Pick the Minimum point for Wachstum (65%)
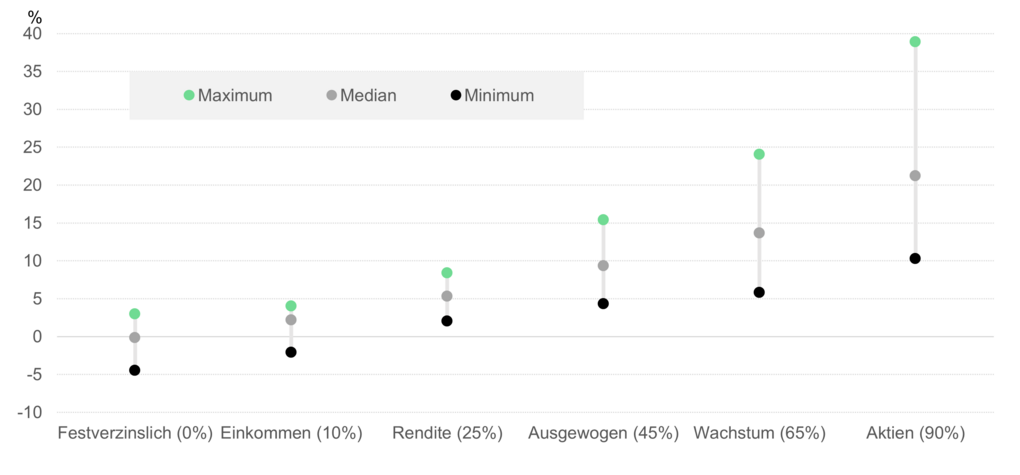The height and width of the screenshot is (475, 1020). [759, 293]
